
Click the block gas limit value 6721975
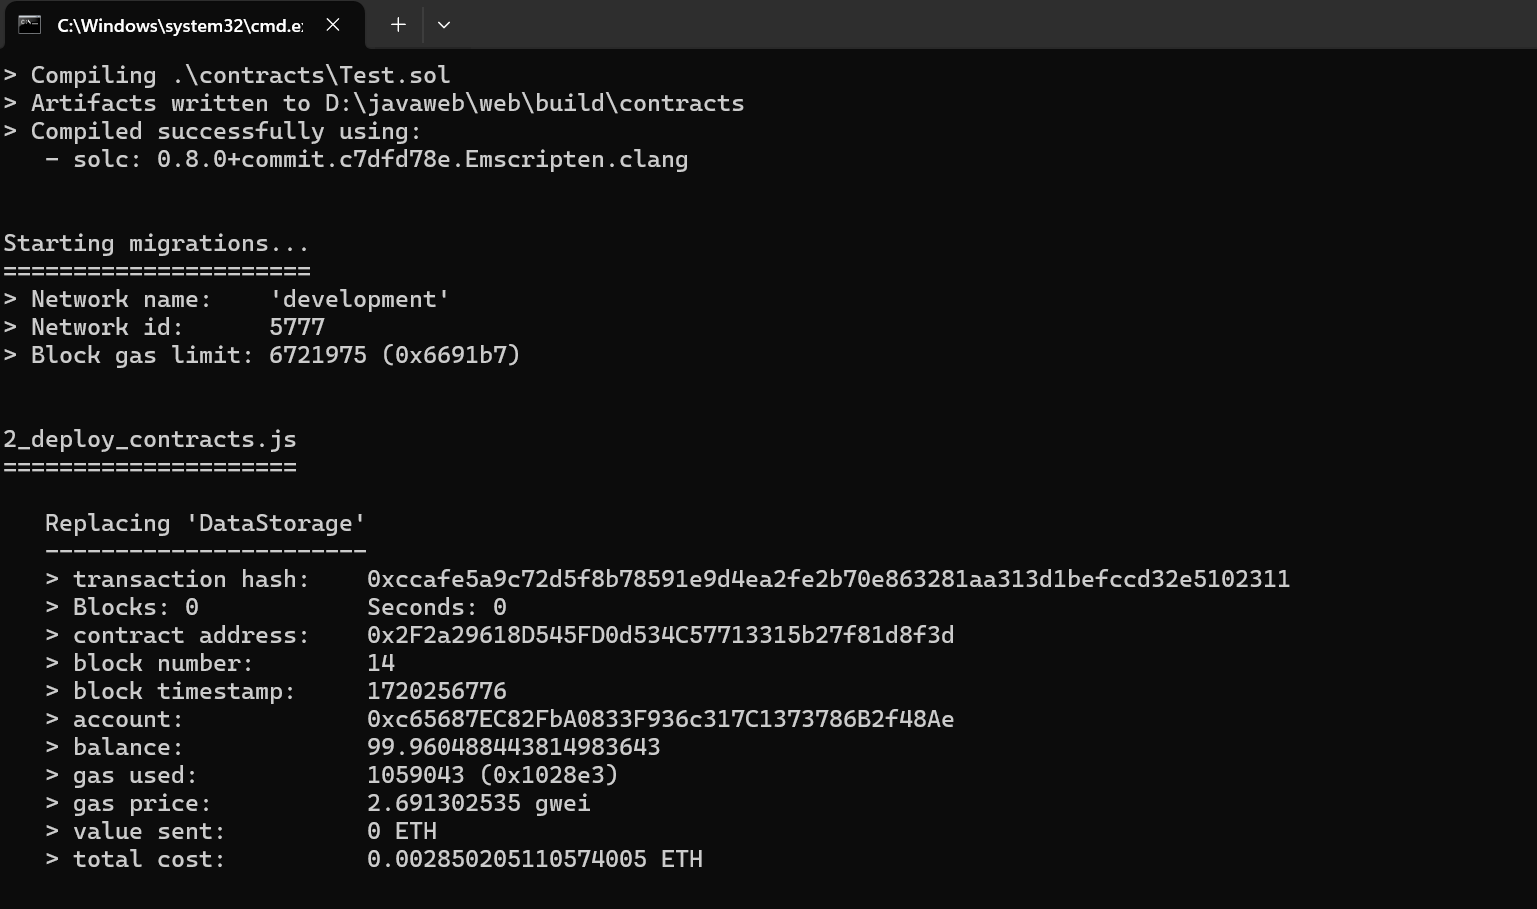317,355
